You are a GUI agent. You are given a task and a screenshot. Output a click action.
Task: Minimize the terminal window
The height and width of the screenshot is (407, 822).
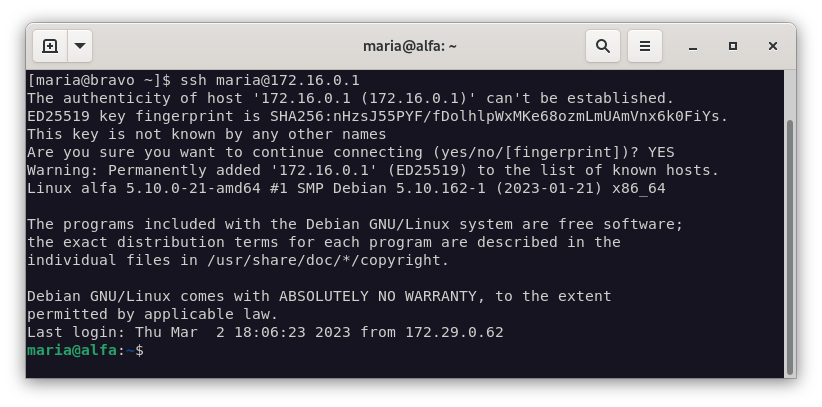(693, 46)
